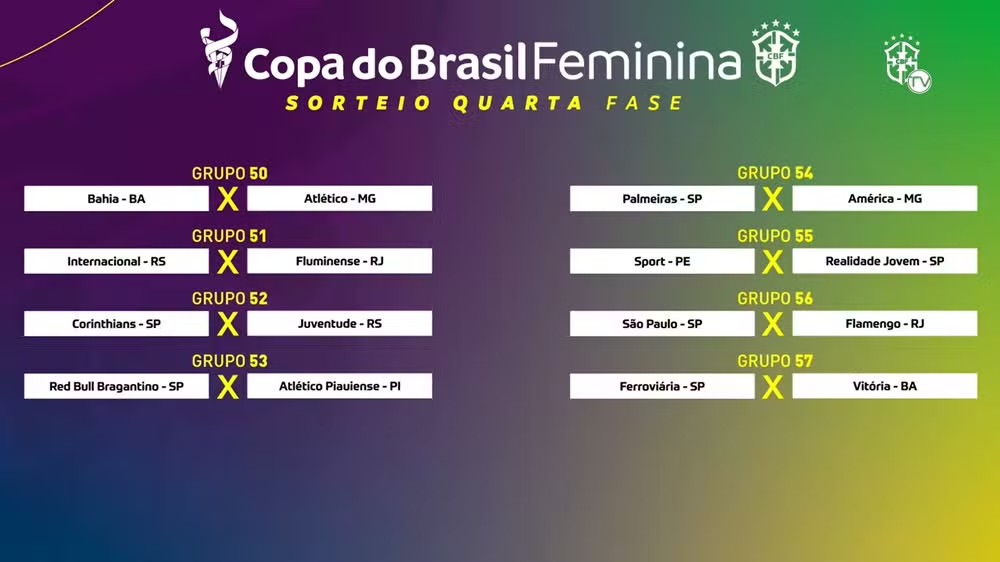The height and width of the screenshot is (562, 1000).
Task: Select the Atlético - MG team box
Action: click(x=339, y=198)
